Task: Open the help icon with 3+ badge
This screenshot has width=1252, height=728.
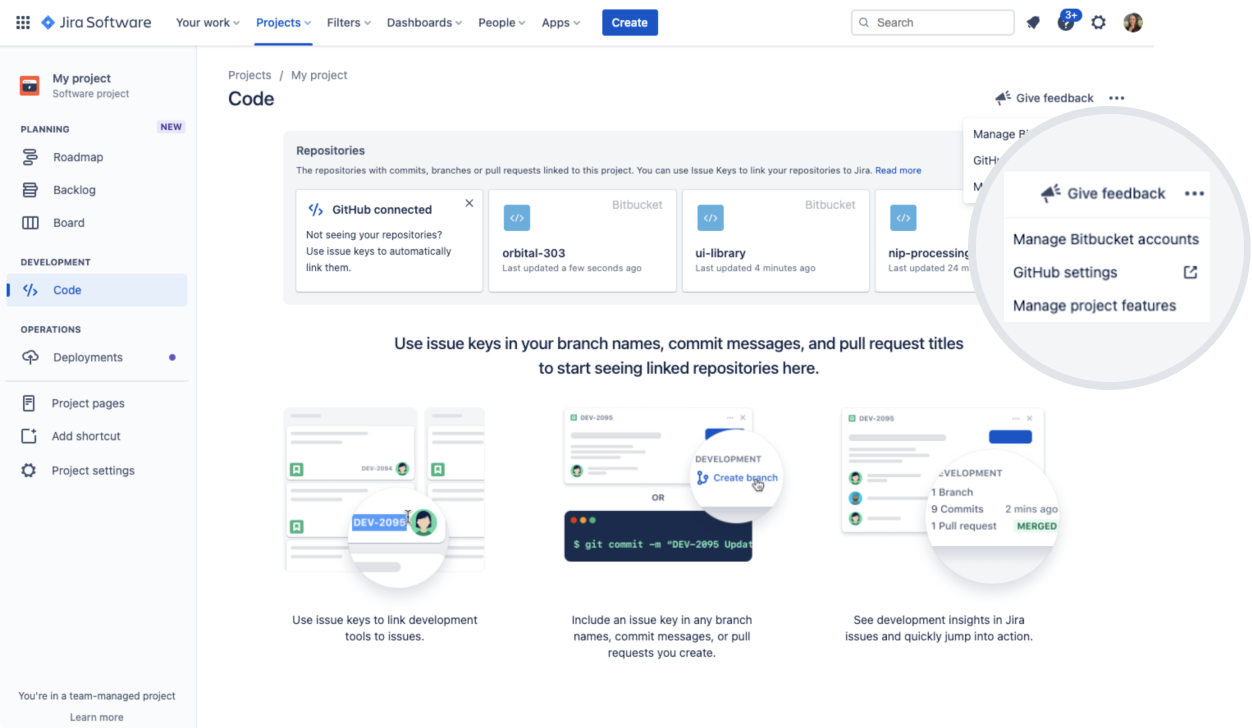Action: click(x=1066, y=21)
